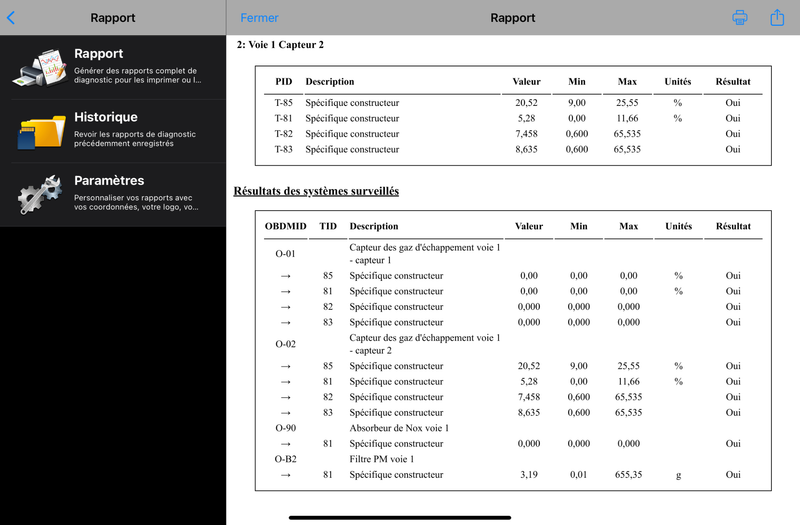
Task: Click the report title 'Rapport' in right header
Action: pos(513,18)
